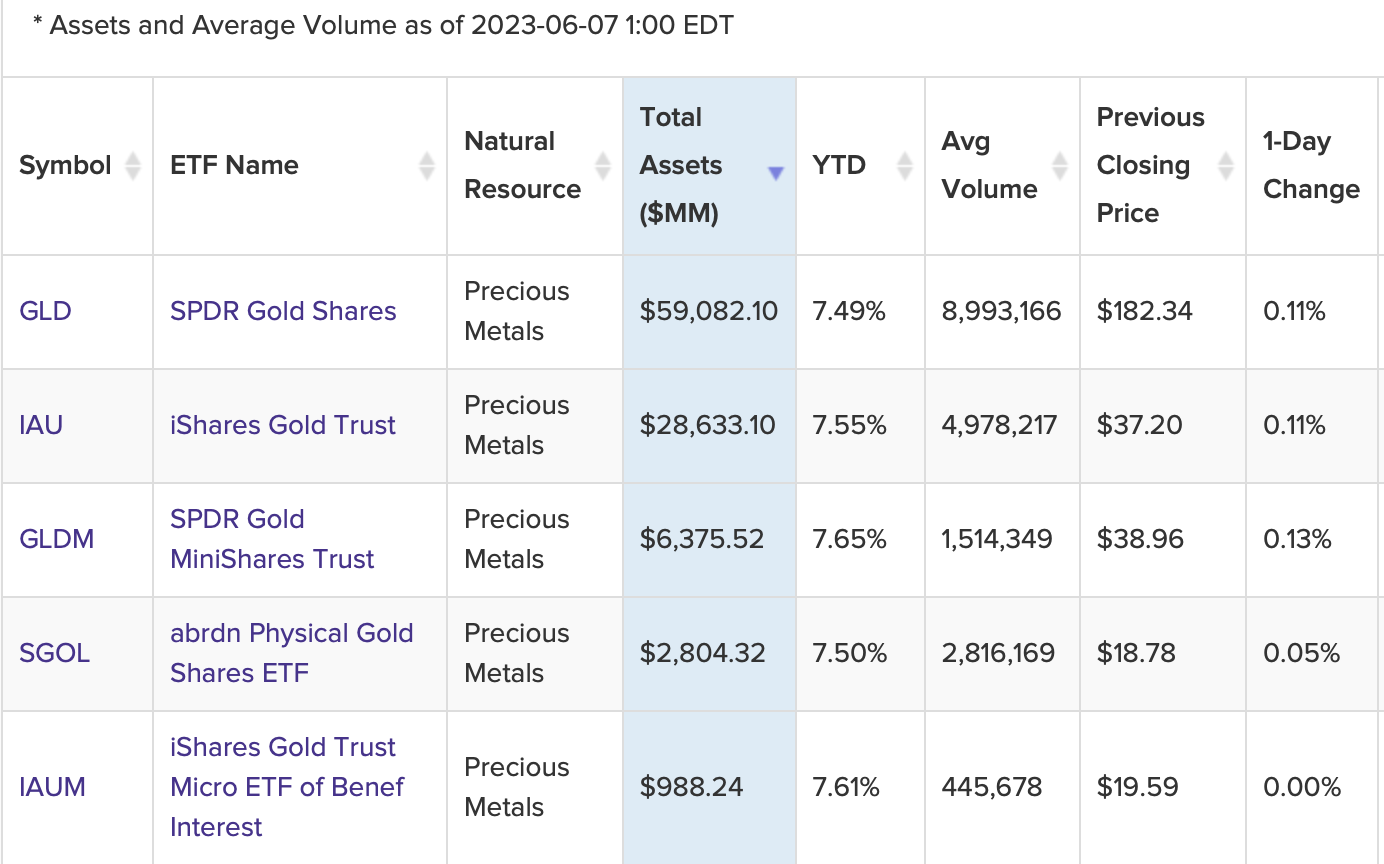Sort table by Symbol column arrows

[132, 166]
